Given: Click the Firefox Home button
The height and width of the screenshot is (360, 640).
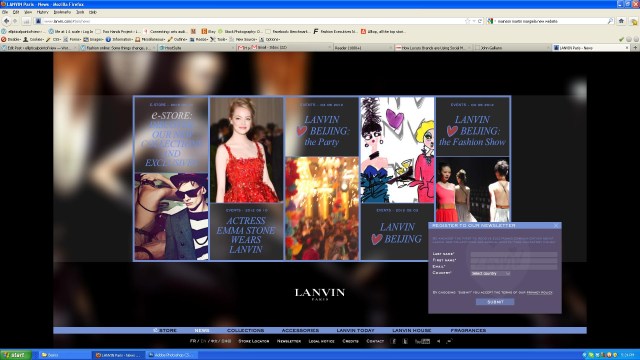Looking at the screenshot, I should click(621, 21).
